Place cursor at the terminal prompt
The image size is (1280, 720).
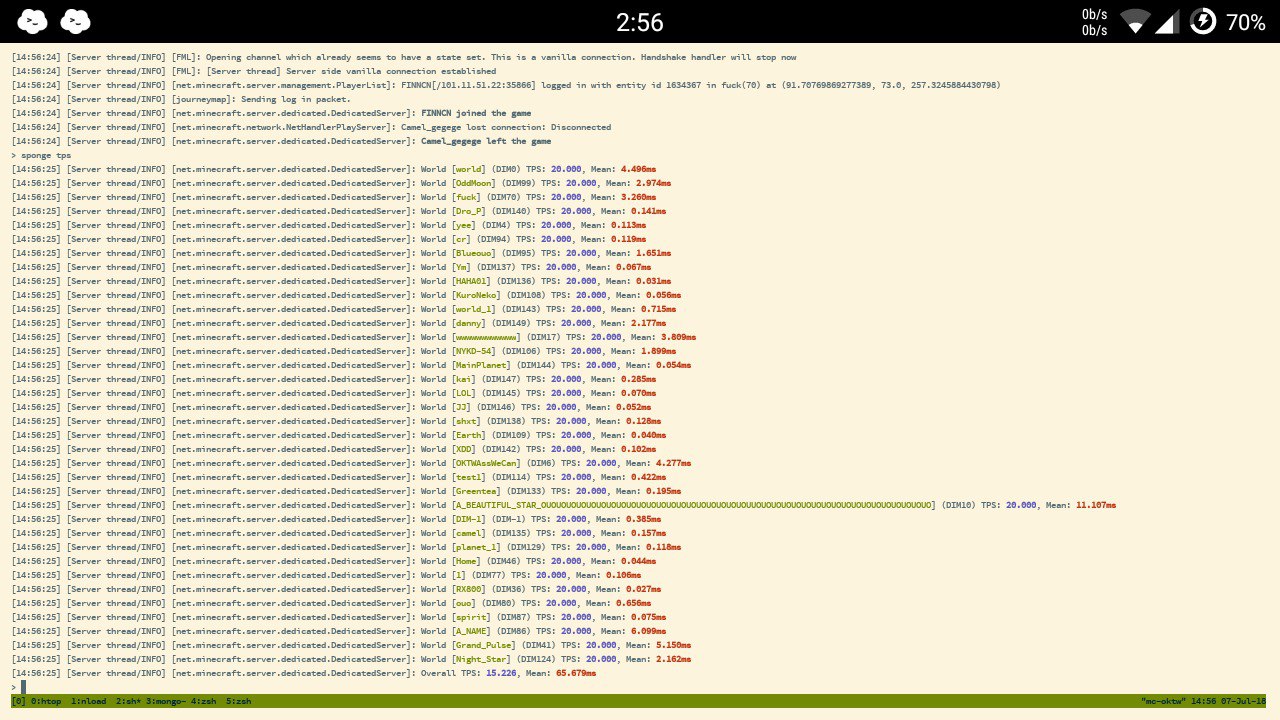coord(23,687)
